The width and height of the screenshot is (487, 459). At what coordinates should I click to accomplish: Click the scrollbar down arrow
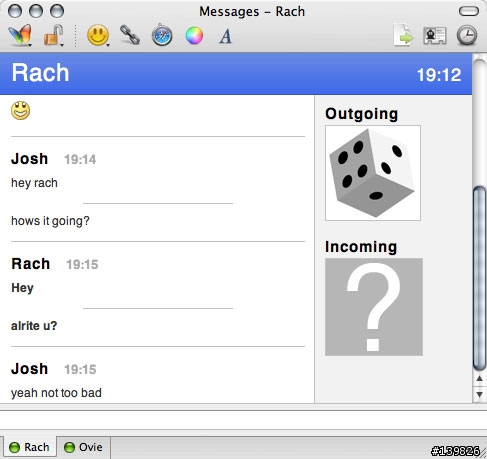coord(480,394)
